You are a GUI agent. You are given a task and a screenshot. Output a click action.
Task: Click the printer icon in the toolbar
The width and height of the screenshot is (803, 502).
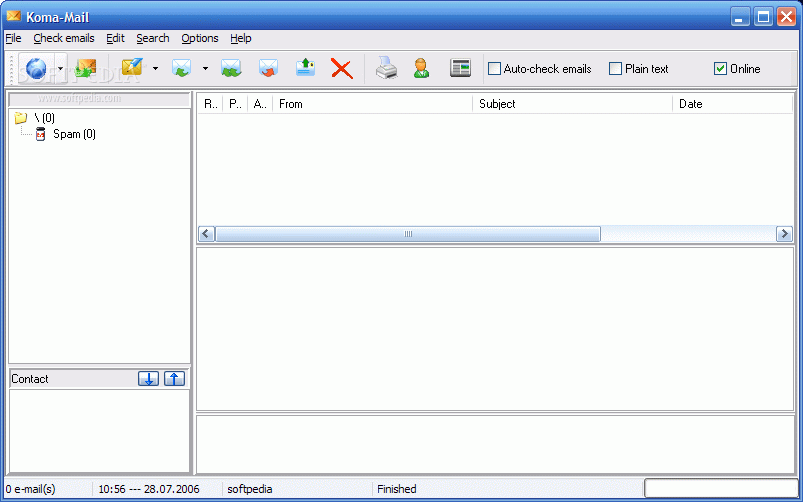click(387, 69)
